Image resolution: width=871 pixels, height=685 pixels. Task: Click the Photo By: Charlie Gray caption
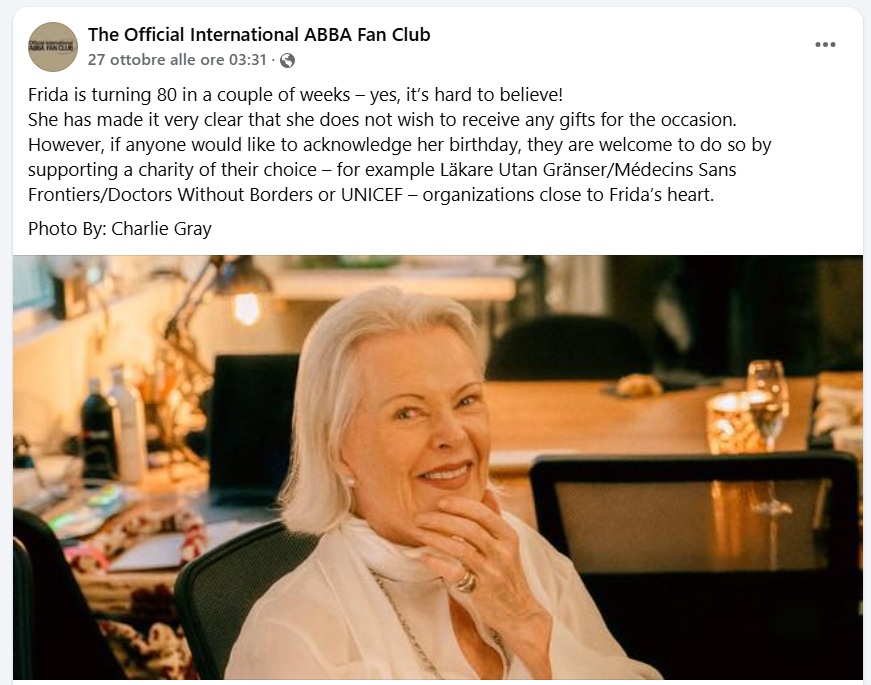[x=119, y=228]
